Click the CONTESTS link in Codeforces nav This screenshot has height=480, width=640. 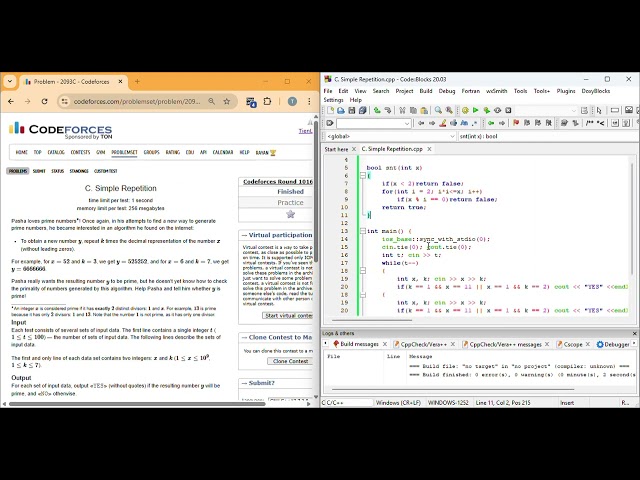[x=80, y=152]
